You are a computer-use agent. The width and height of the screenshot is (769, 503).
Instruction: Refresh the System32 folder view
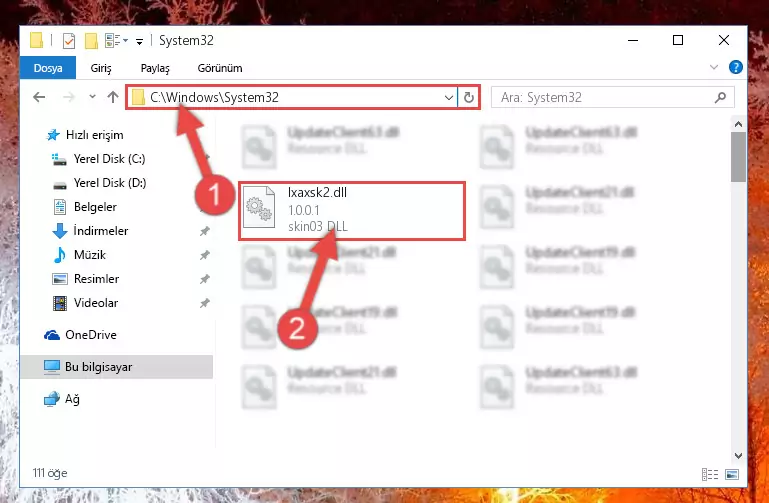pyautogui.click(x=469, y=97)
